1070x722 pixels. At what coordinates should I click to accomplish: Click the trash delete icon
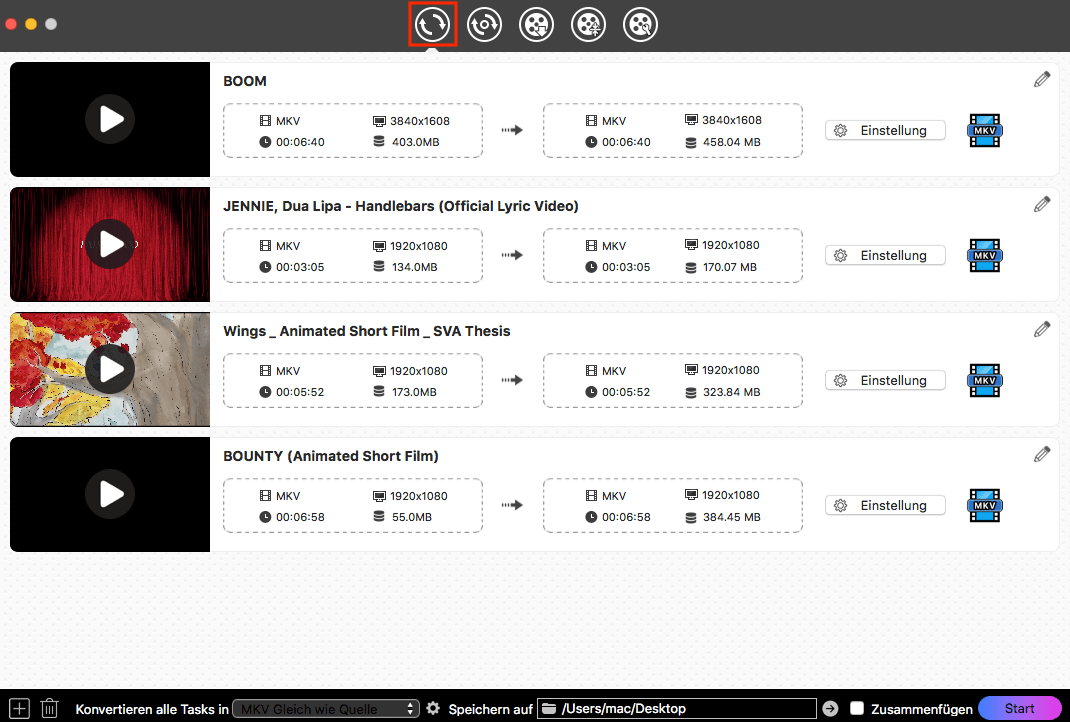(49, 708)
